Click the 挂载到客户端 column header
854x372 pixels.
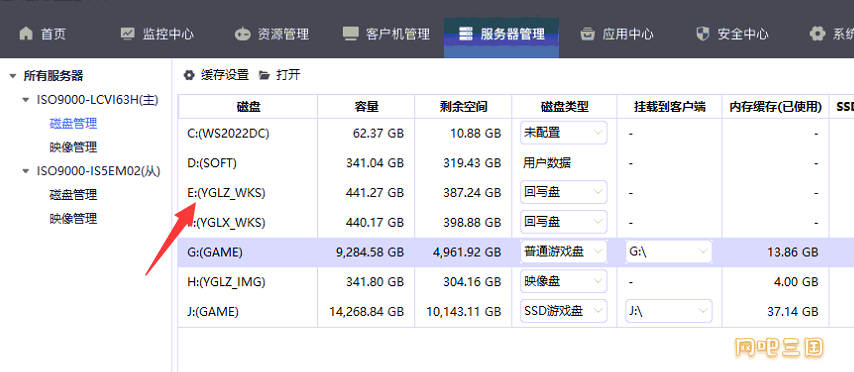pyautogui.click(x=669, y=107)
